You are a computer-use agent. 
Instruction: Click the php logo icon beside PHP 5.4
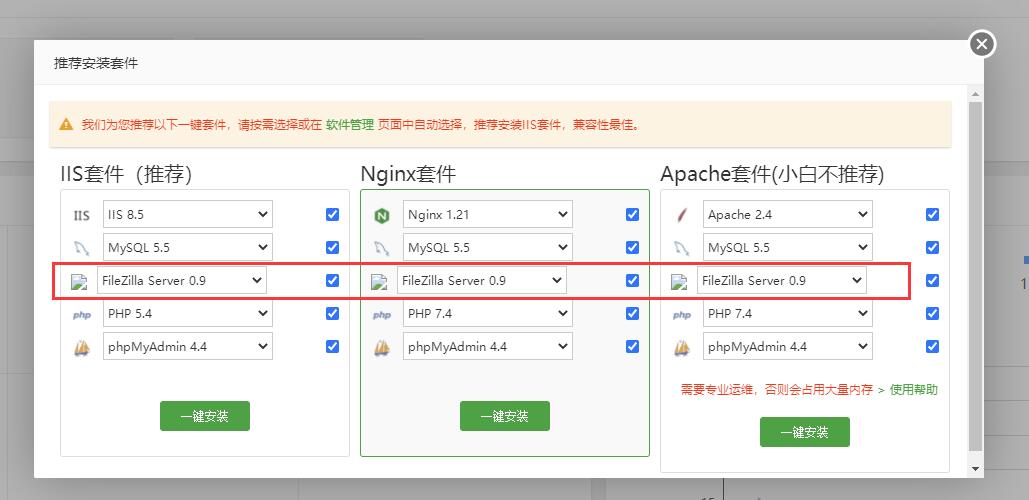point(81,315)
